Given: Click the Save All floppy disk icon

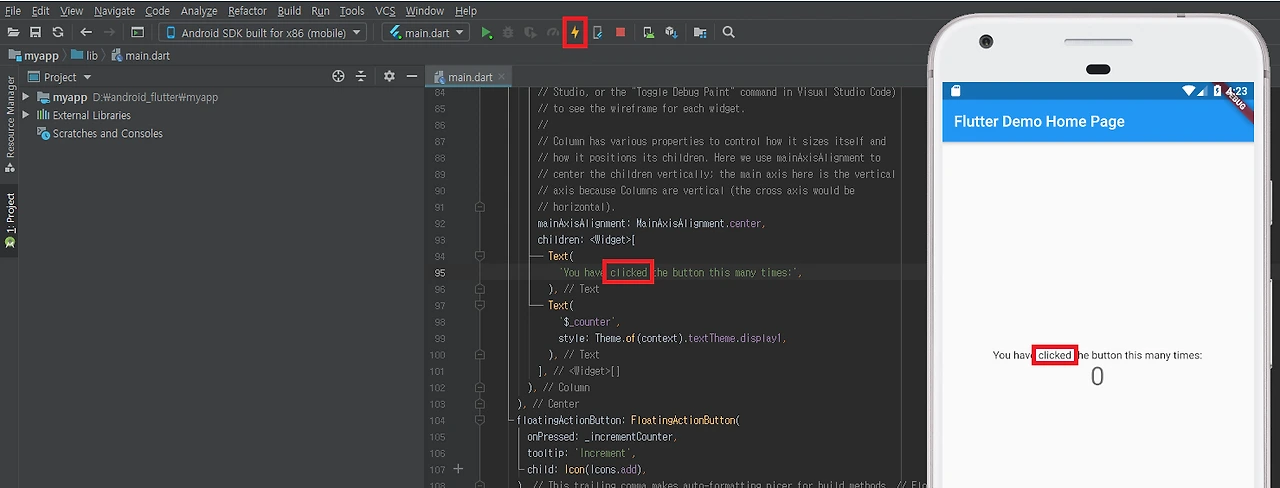Looking at the screenshot, I should [x=36, y=33].
